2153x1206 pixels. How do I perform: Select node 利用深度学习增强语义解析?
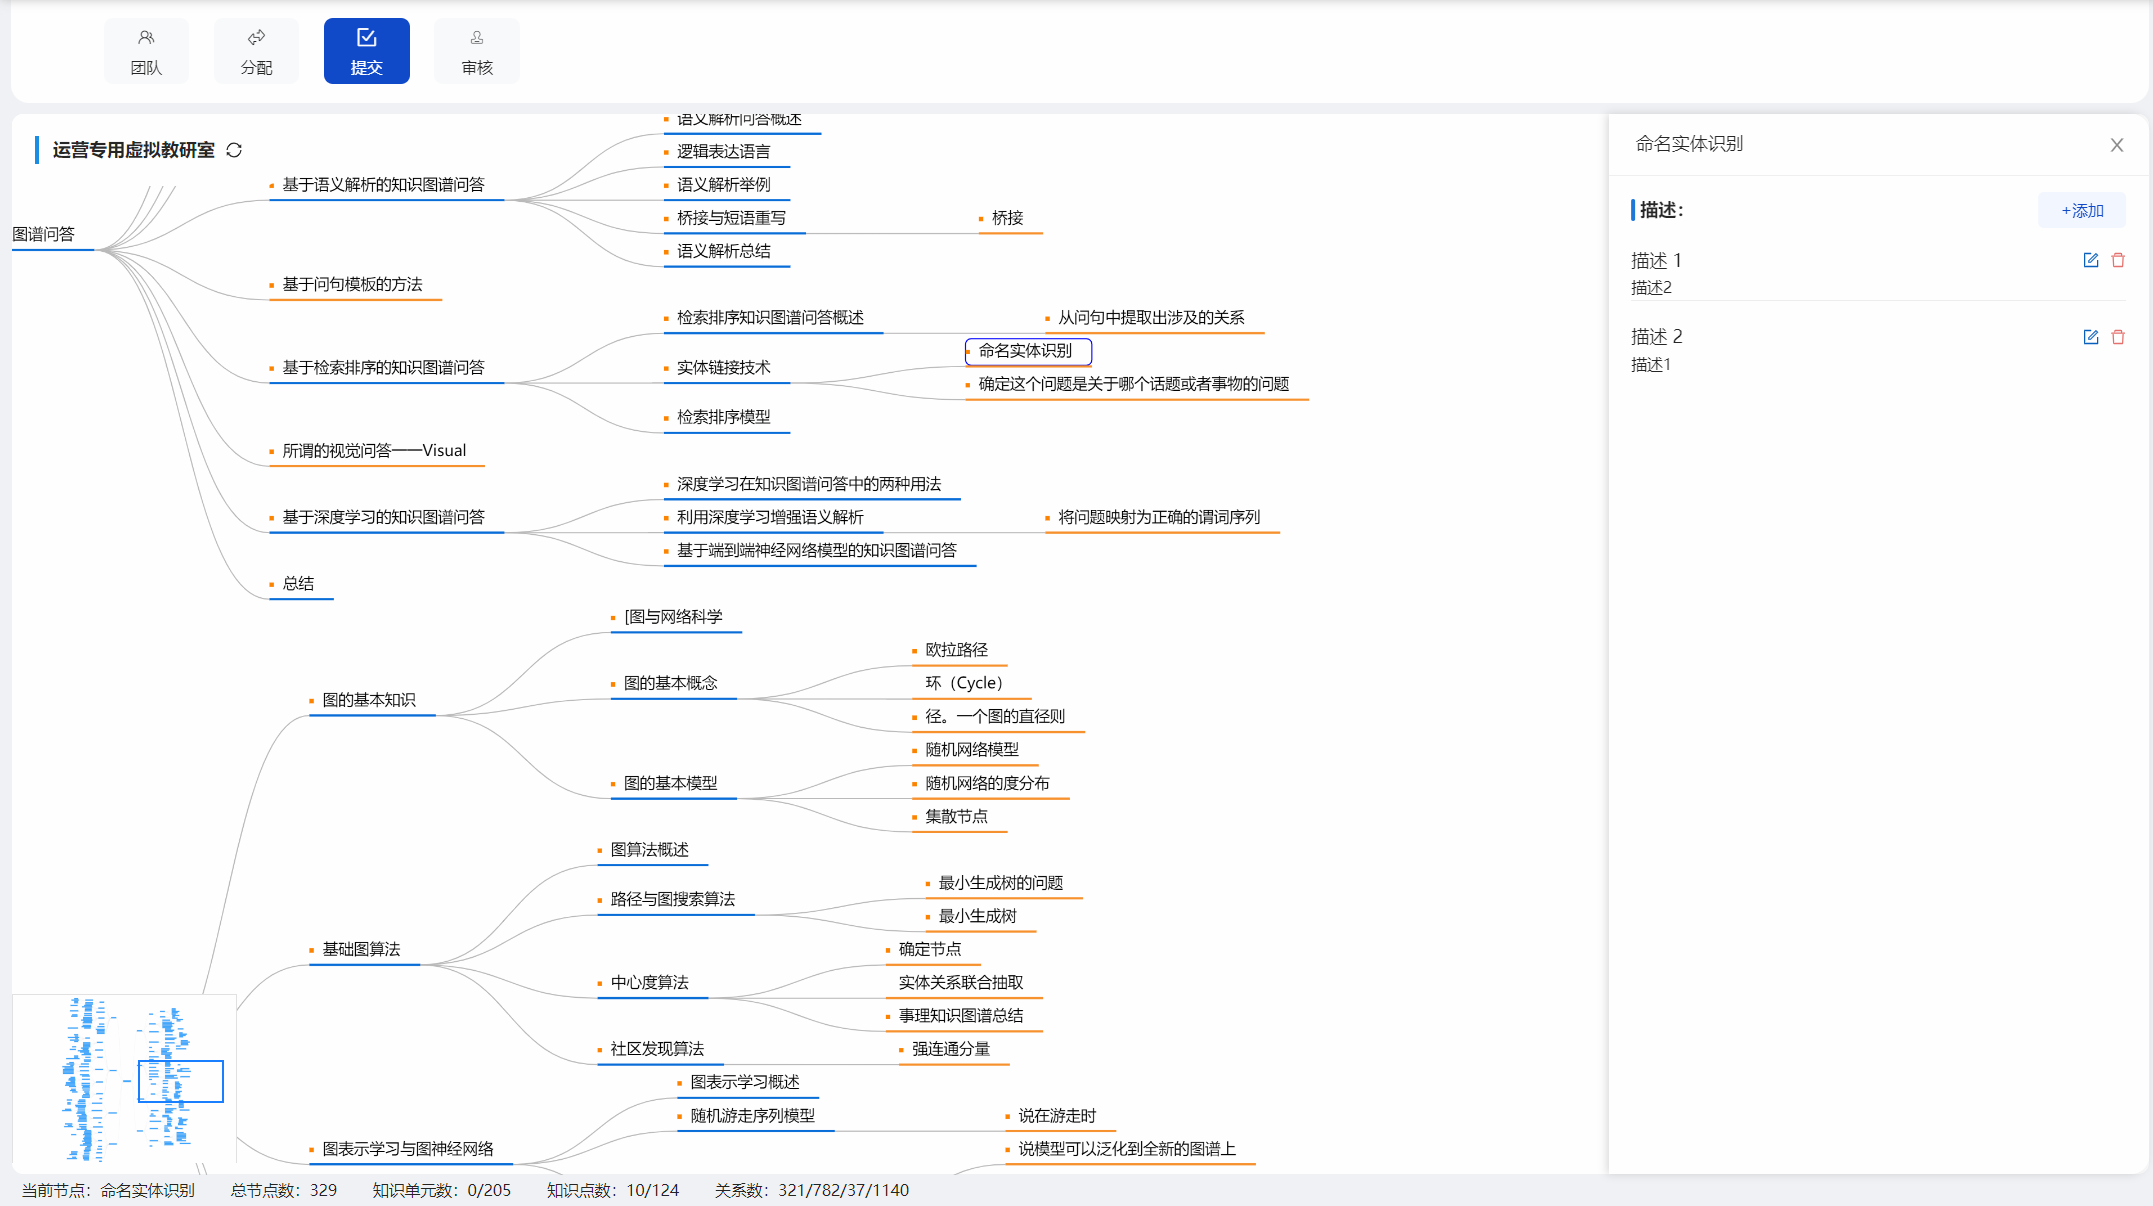point(770,517)
